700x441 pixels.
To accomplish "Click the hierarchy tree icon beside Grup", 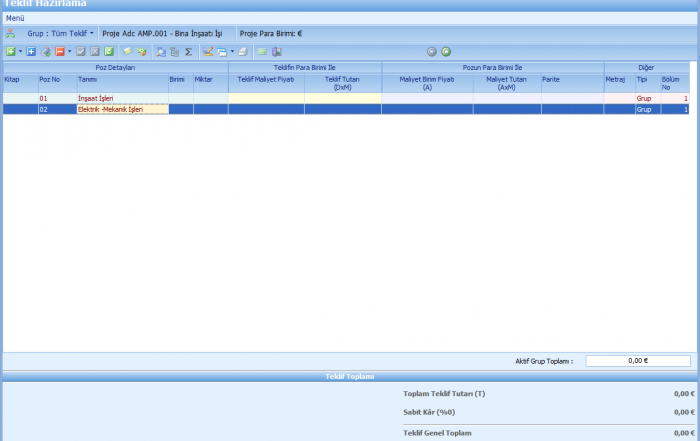I will tap(10, 33).
